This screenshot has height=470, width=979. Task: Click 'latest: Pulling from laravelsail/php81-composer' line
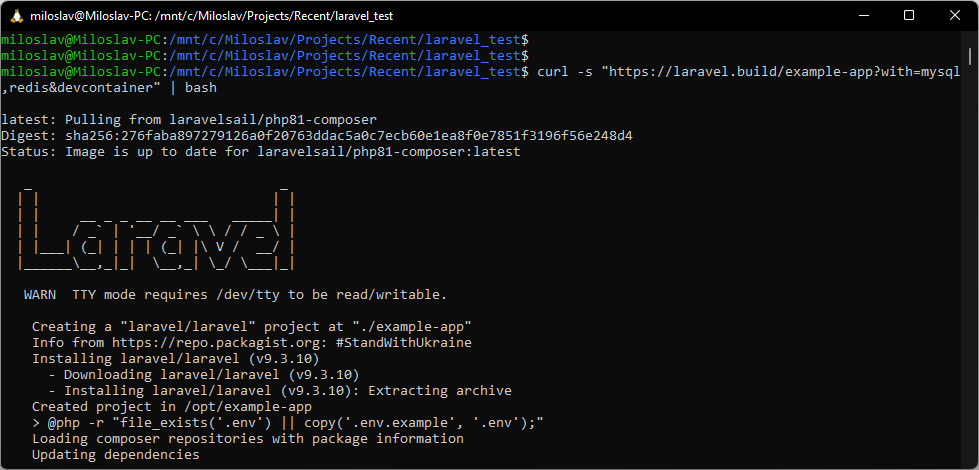tap(189, 120)
